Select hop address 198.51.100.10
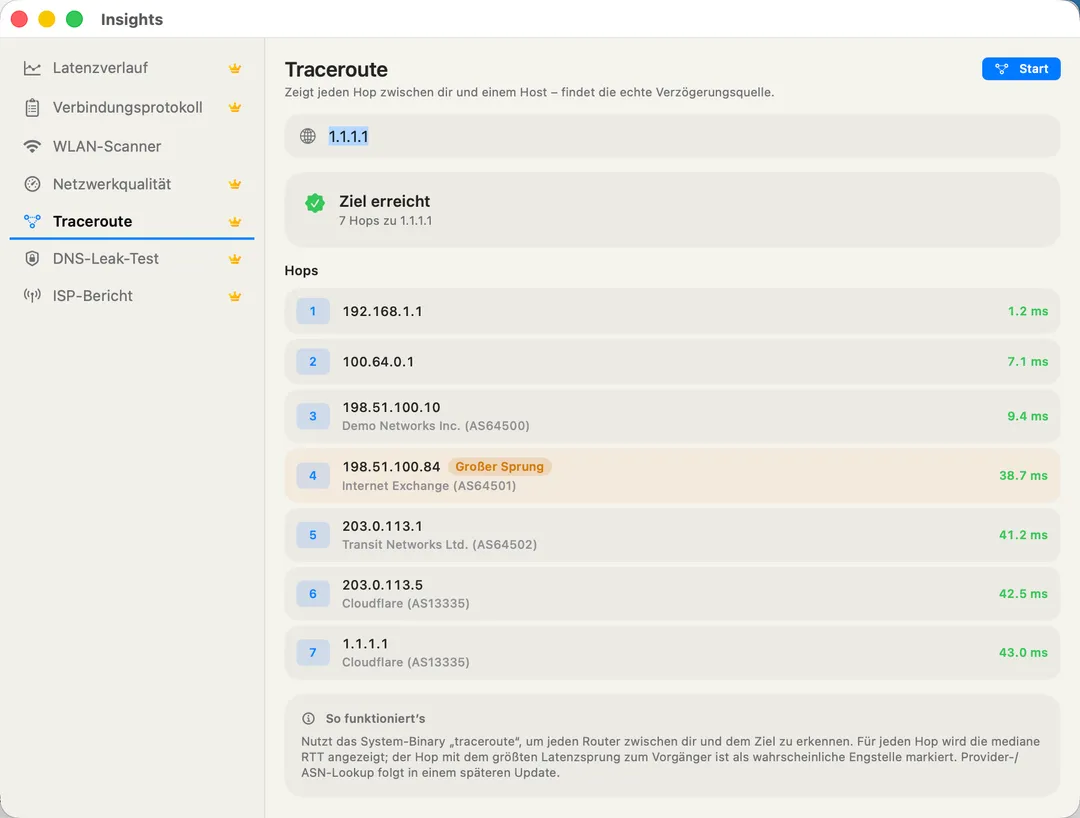The height and width of the screenshot is (818, 1080). [391, 407]
